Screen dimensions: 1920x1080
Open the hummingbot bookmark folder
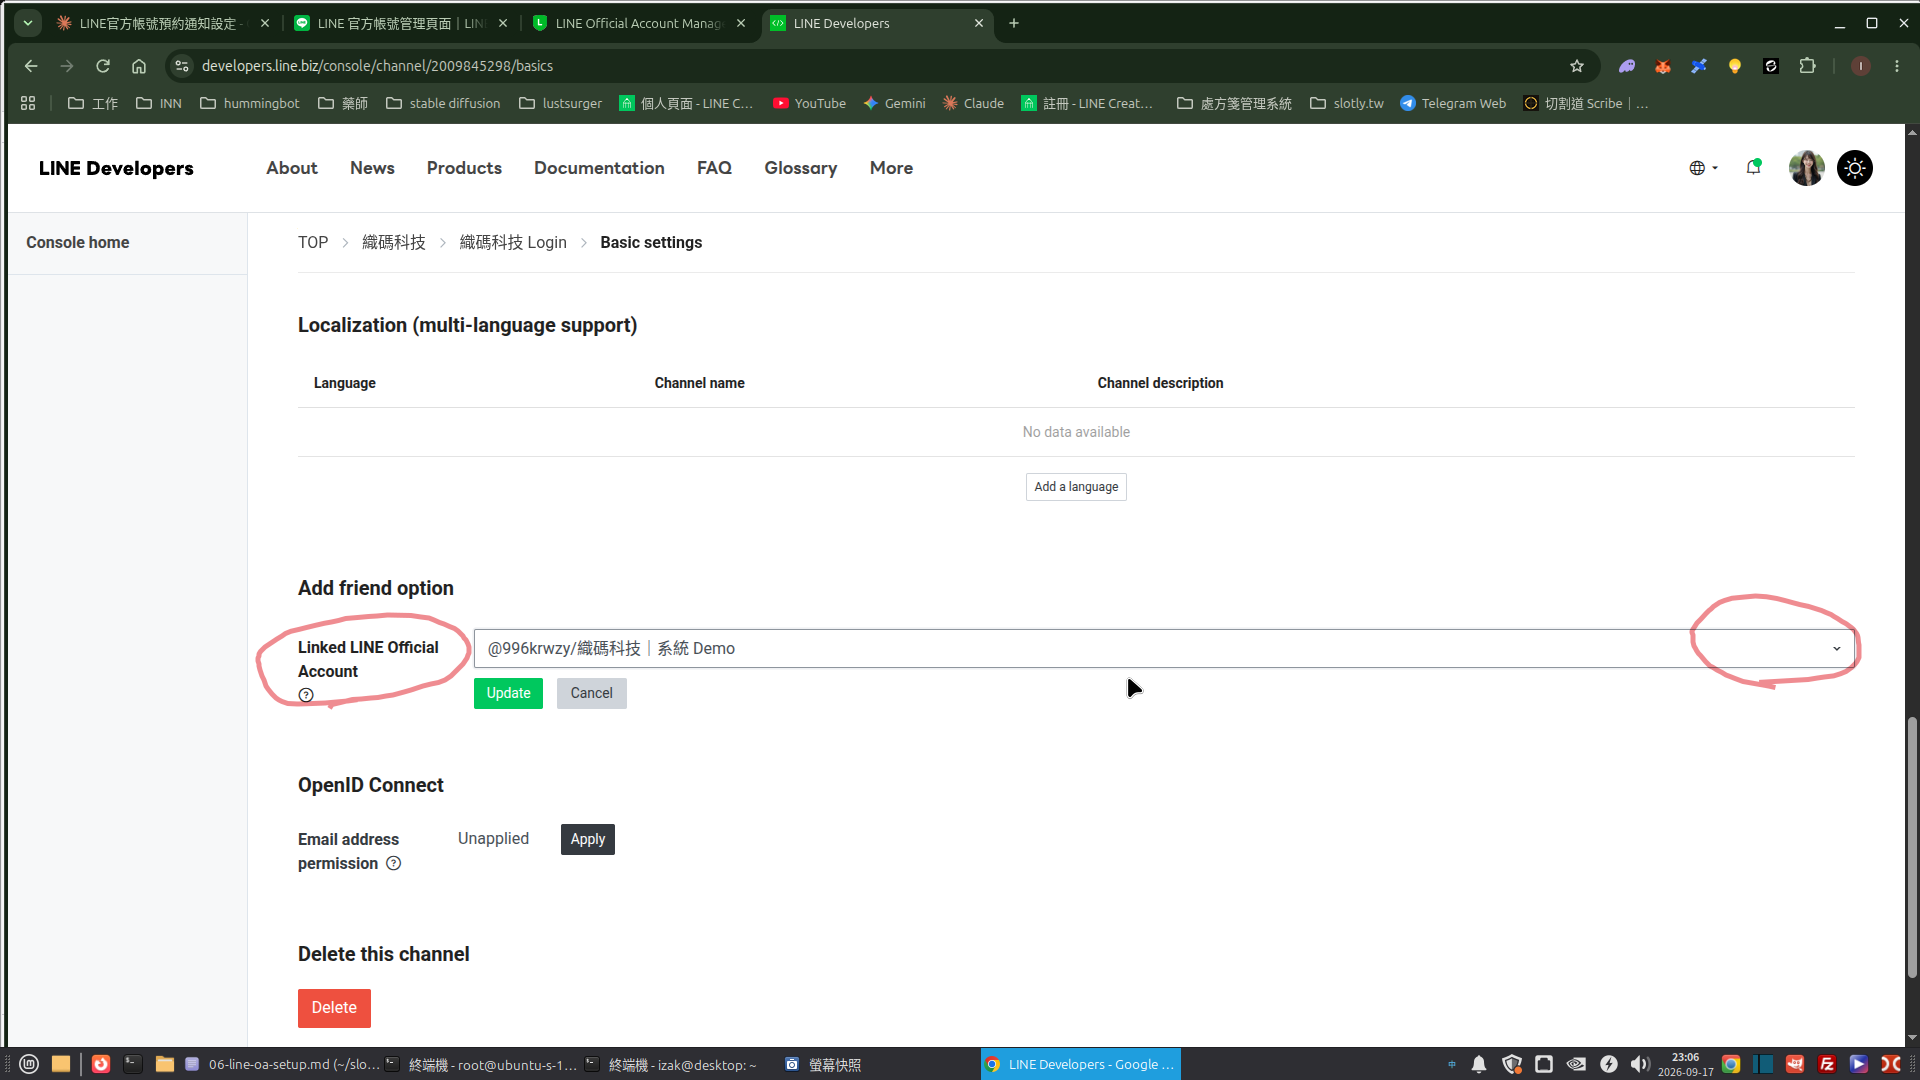[250, 103]
